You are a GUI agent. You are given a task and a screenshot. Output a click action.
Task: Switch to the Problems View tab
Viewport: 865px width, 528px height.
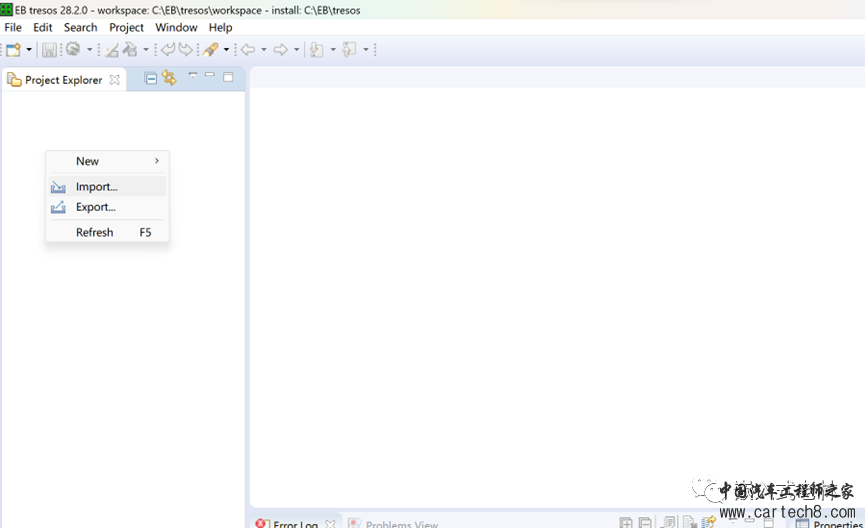pyautogui.click(x=401, y=523)
